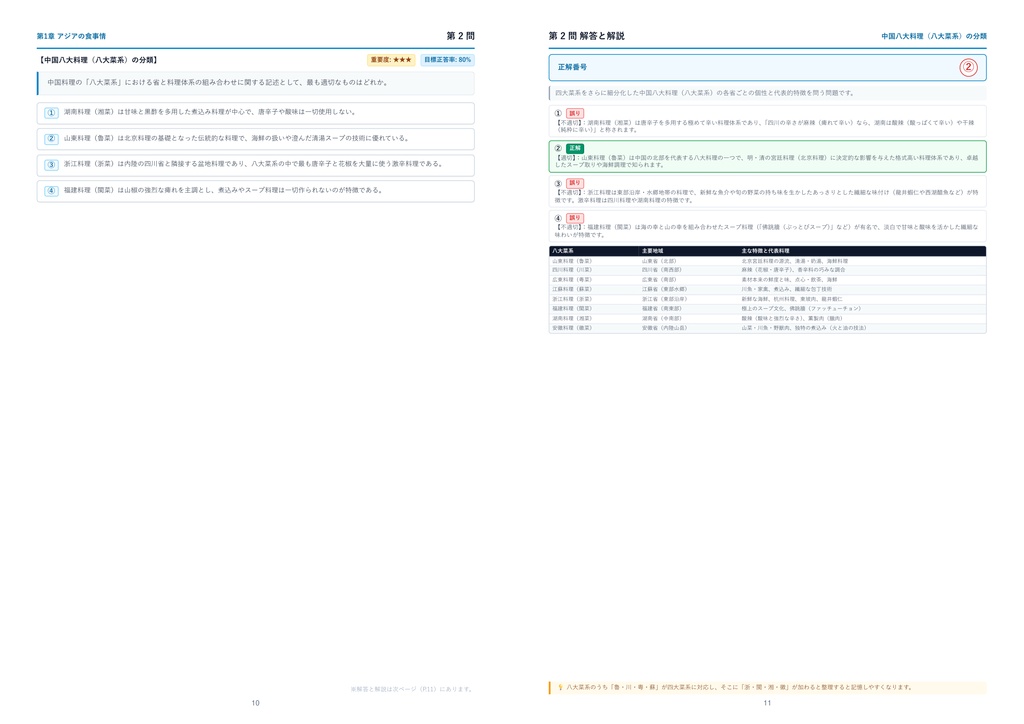Select answer option ④ about 福建料理

click(255, 191)
